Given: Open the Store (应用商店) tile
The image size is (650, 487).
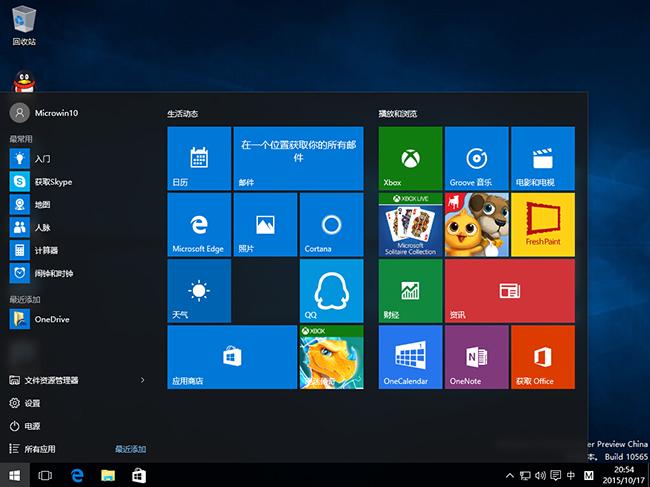Looking at the screenshot, I should click(232, 357).
